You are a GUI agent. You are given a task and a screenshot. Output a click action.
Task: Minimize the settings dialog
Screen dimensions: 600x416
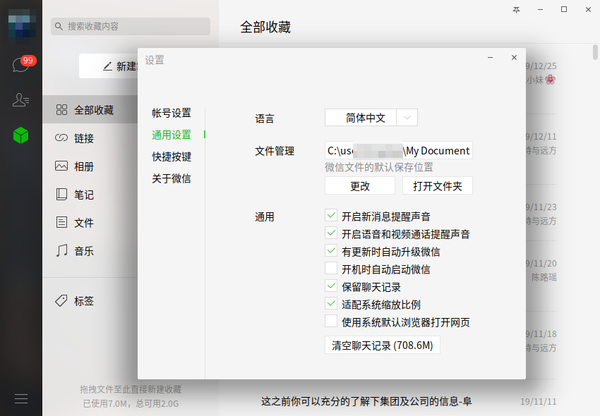(x=490, y=57)
